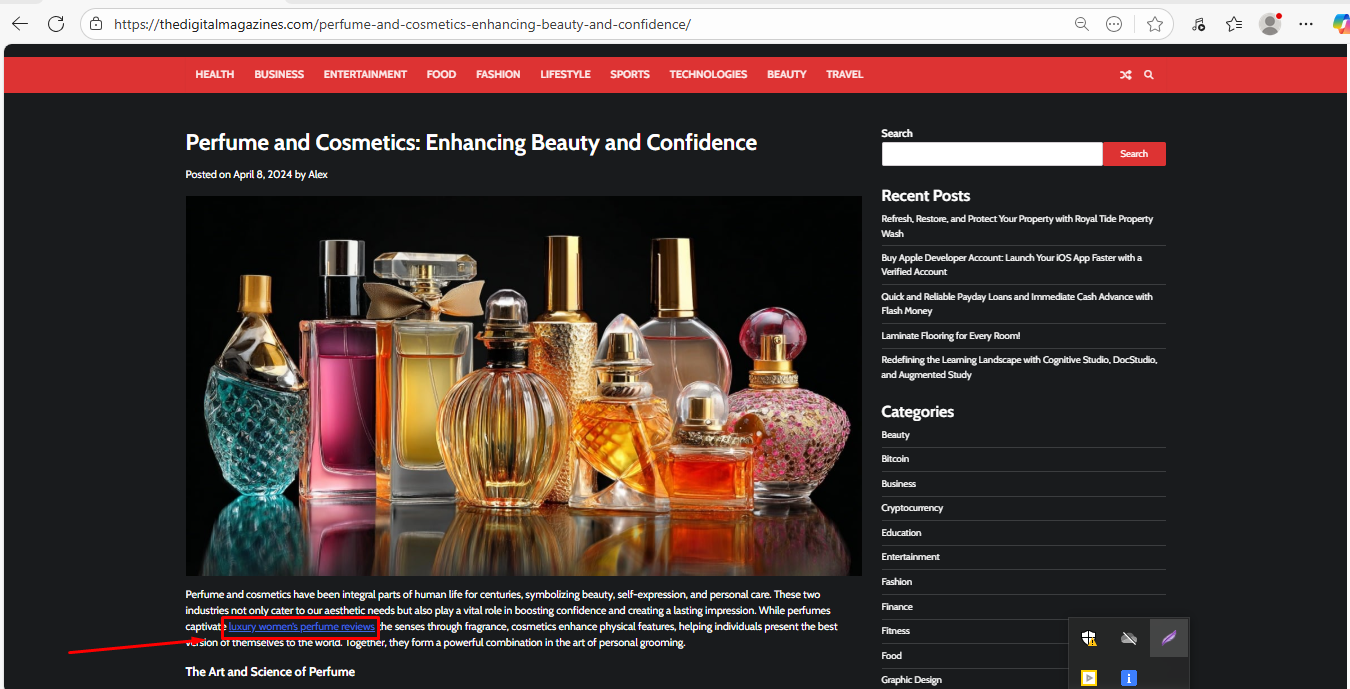Open the browser profile avatar
This screenshot has height=689, width=1350.
[x=1270, y=24]
